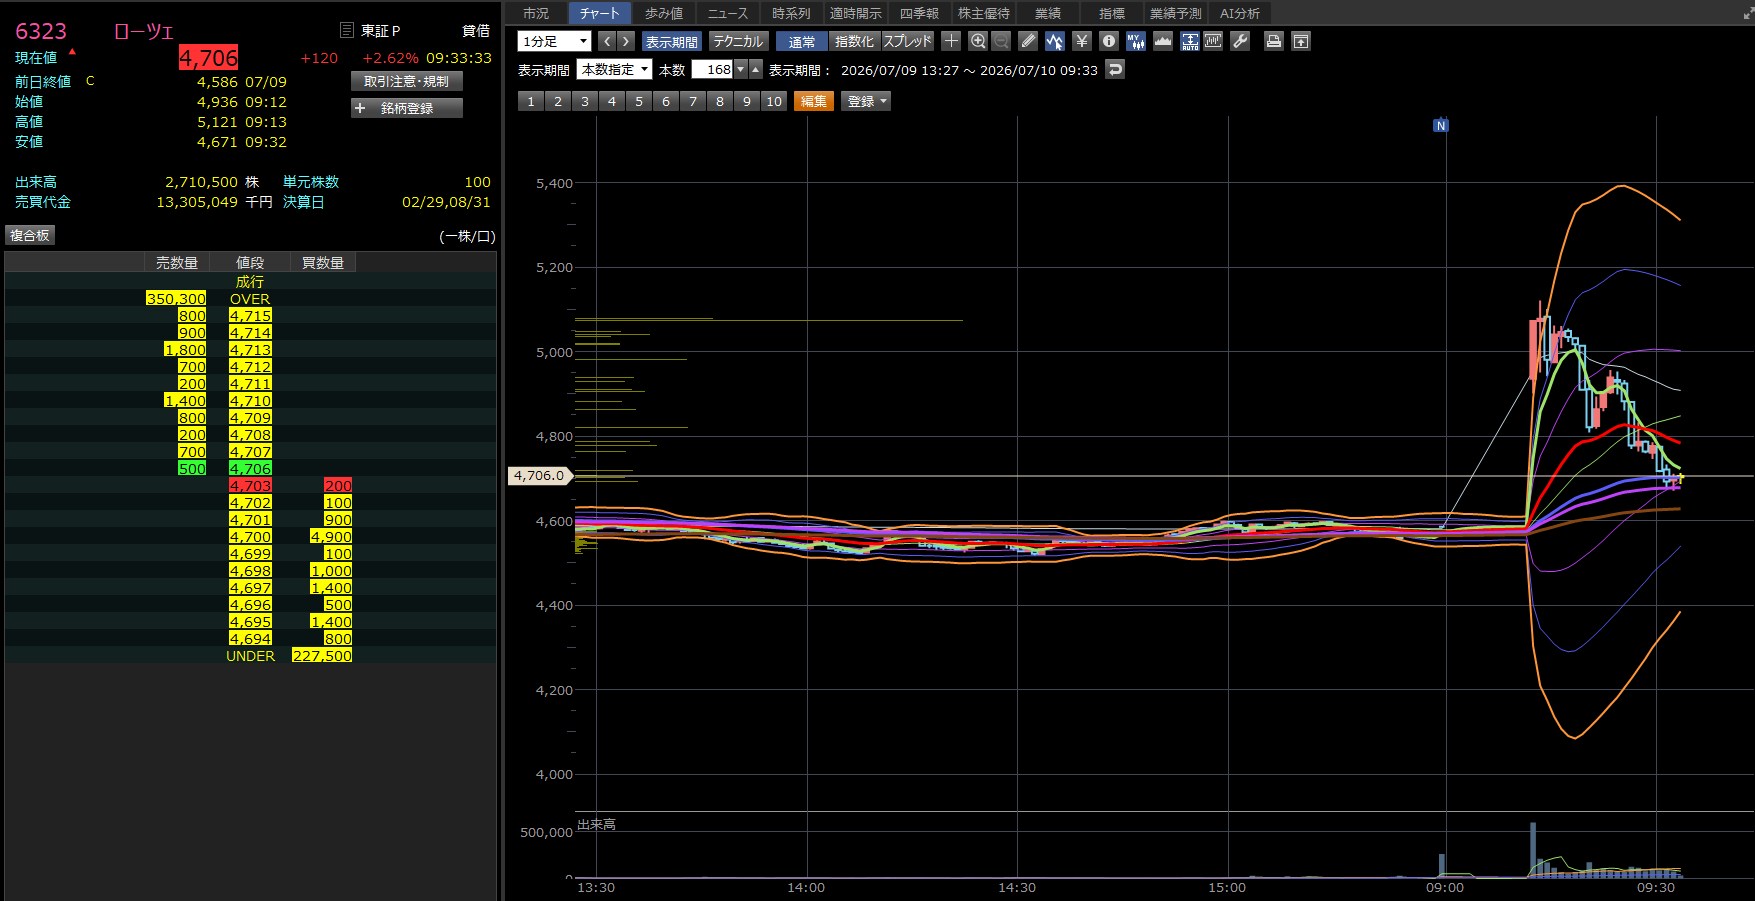Image resolution: width=1755 pixels, height=901 pixels.
Task: Open the 登録 register dropdown
Action: (x=867, y=101)
